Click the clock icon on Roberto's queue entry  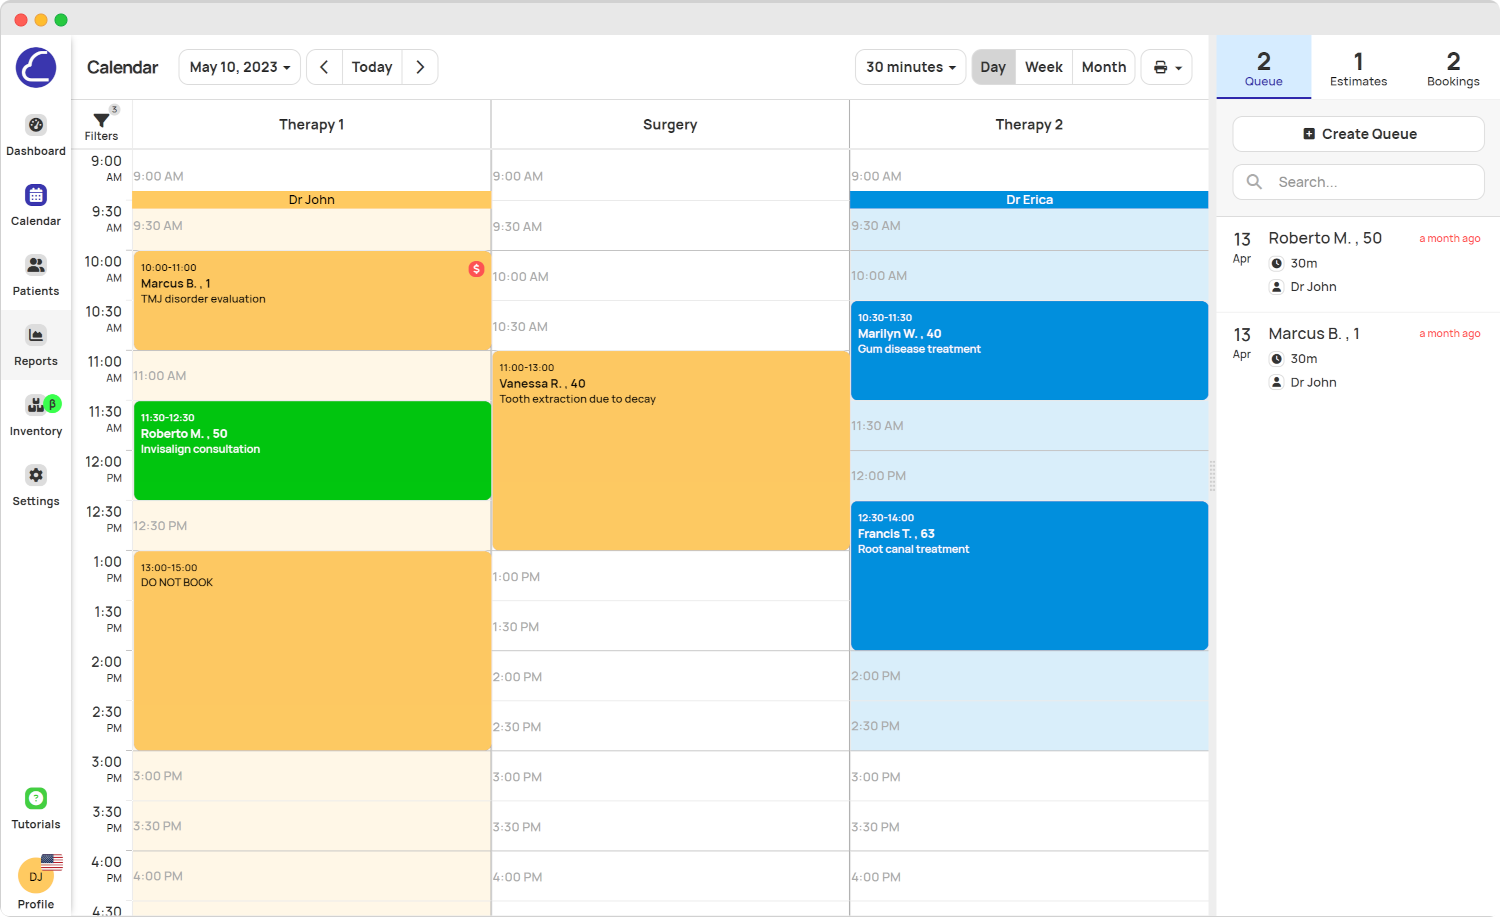[x=1276, y=264]
